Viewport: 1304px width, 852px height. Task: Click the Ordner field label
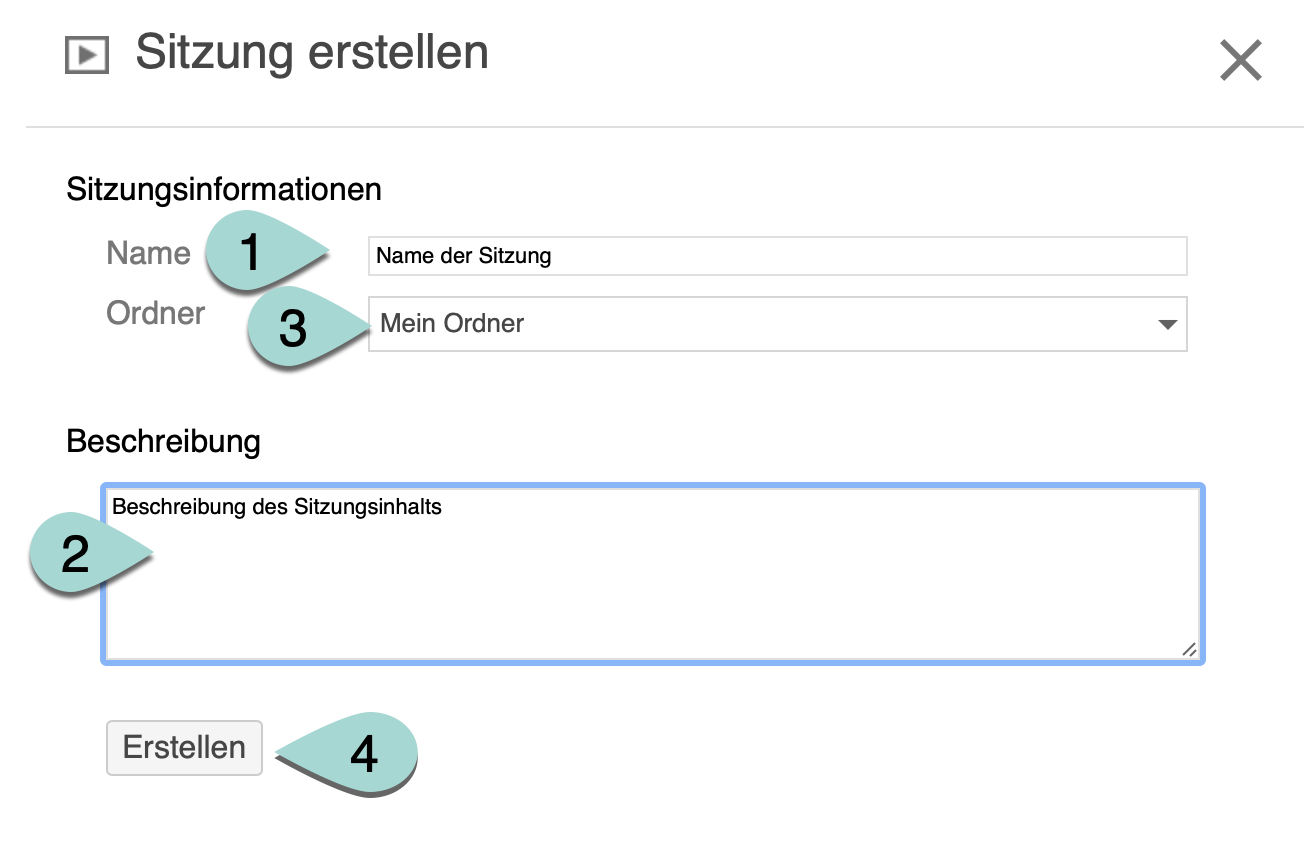click(x=155, y=313)
